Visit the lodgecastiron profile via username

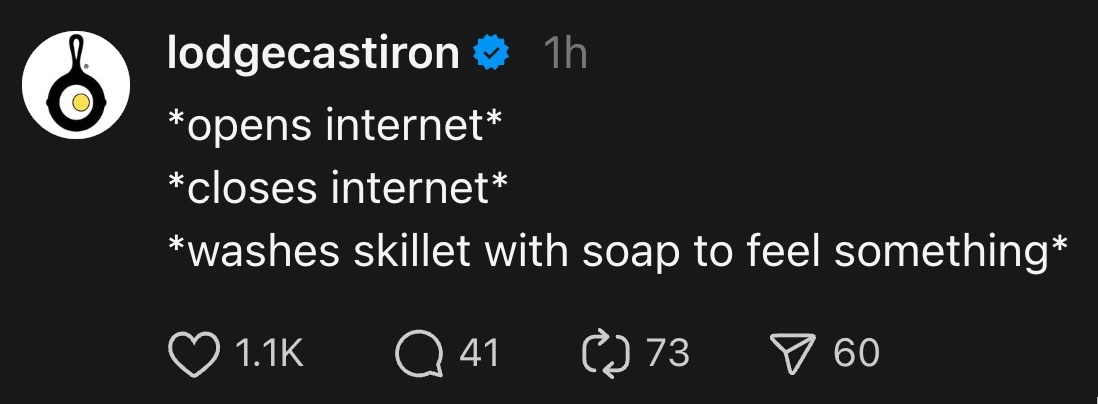(x=312, y=55)
